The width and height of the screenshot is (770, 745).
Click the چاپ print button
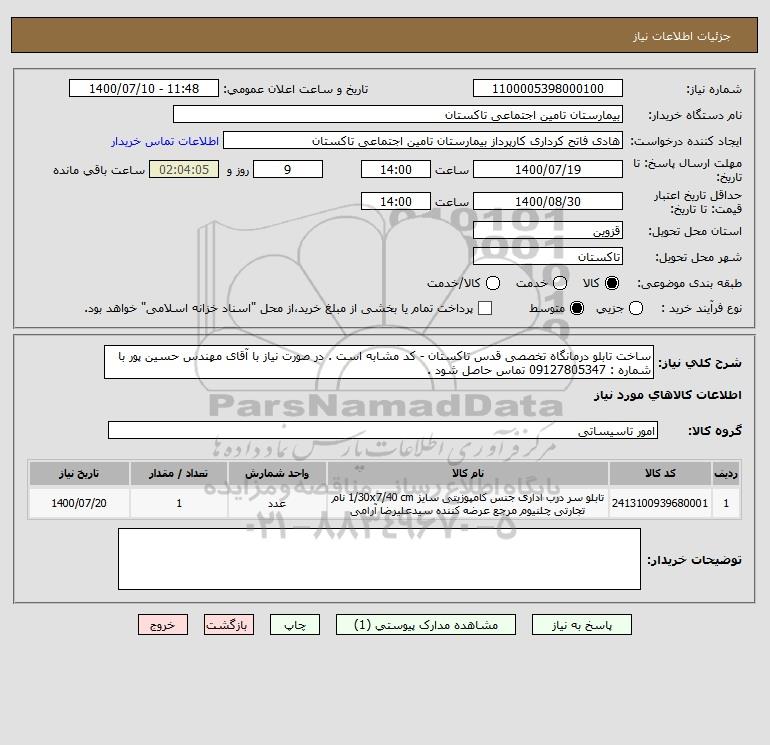pyautogui.click(x=295, y=625)
